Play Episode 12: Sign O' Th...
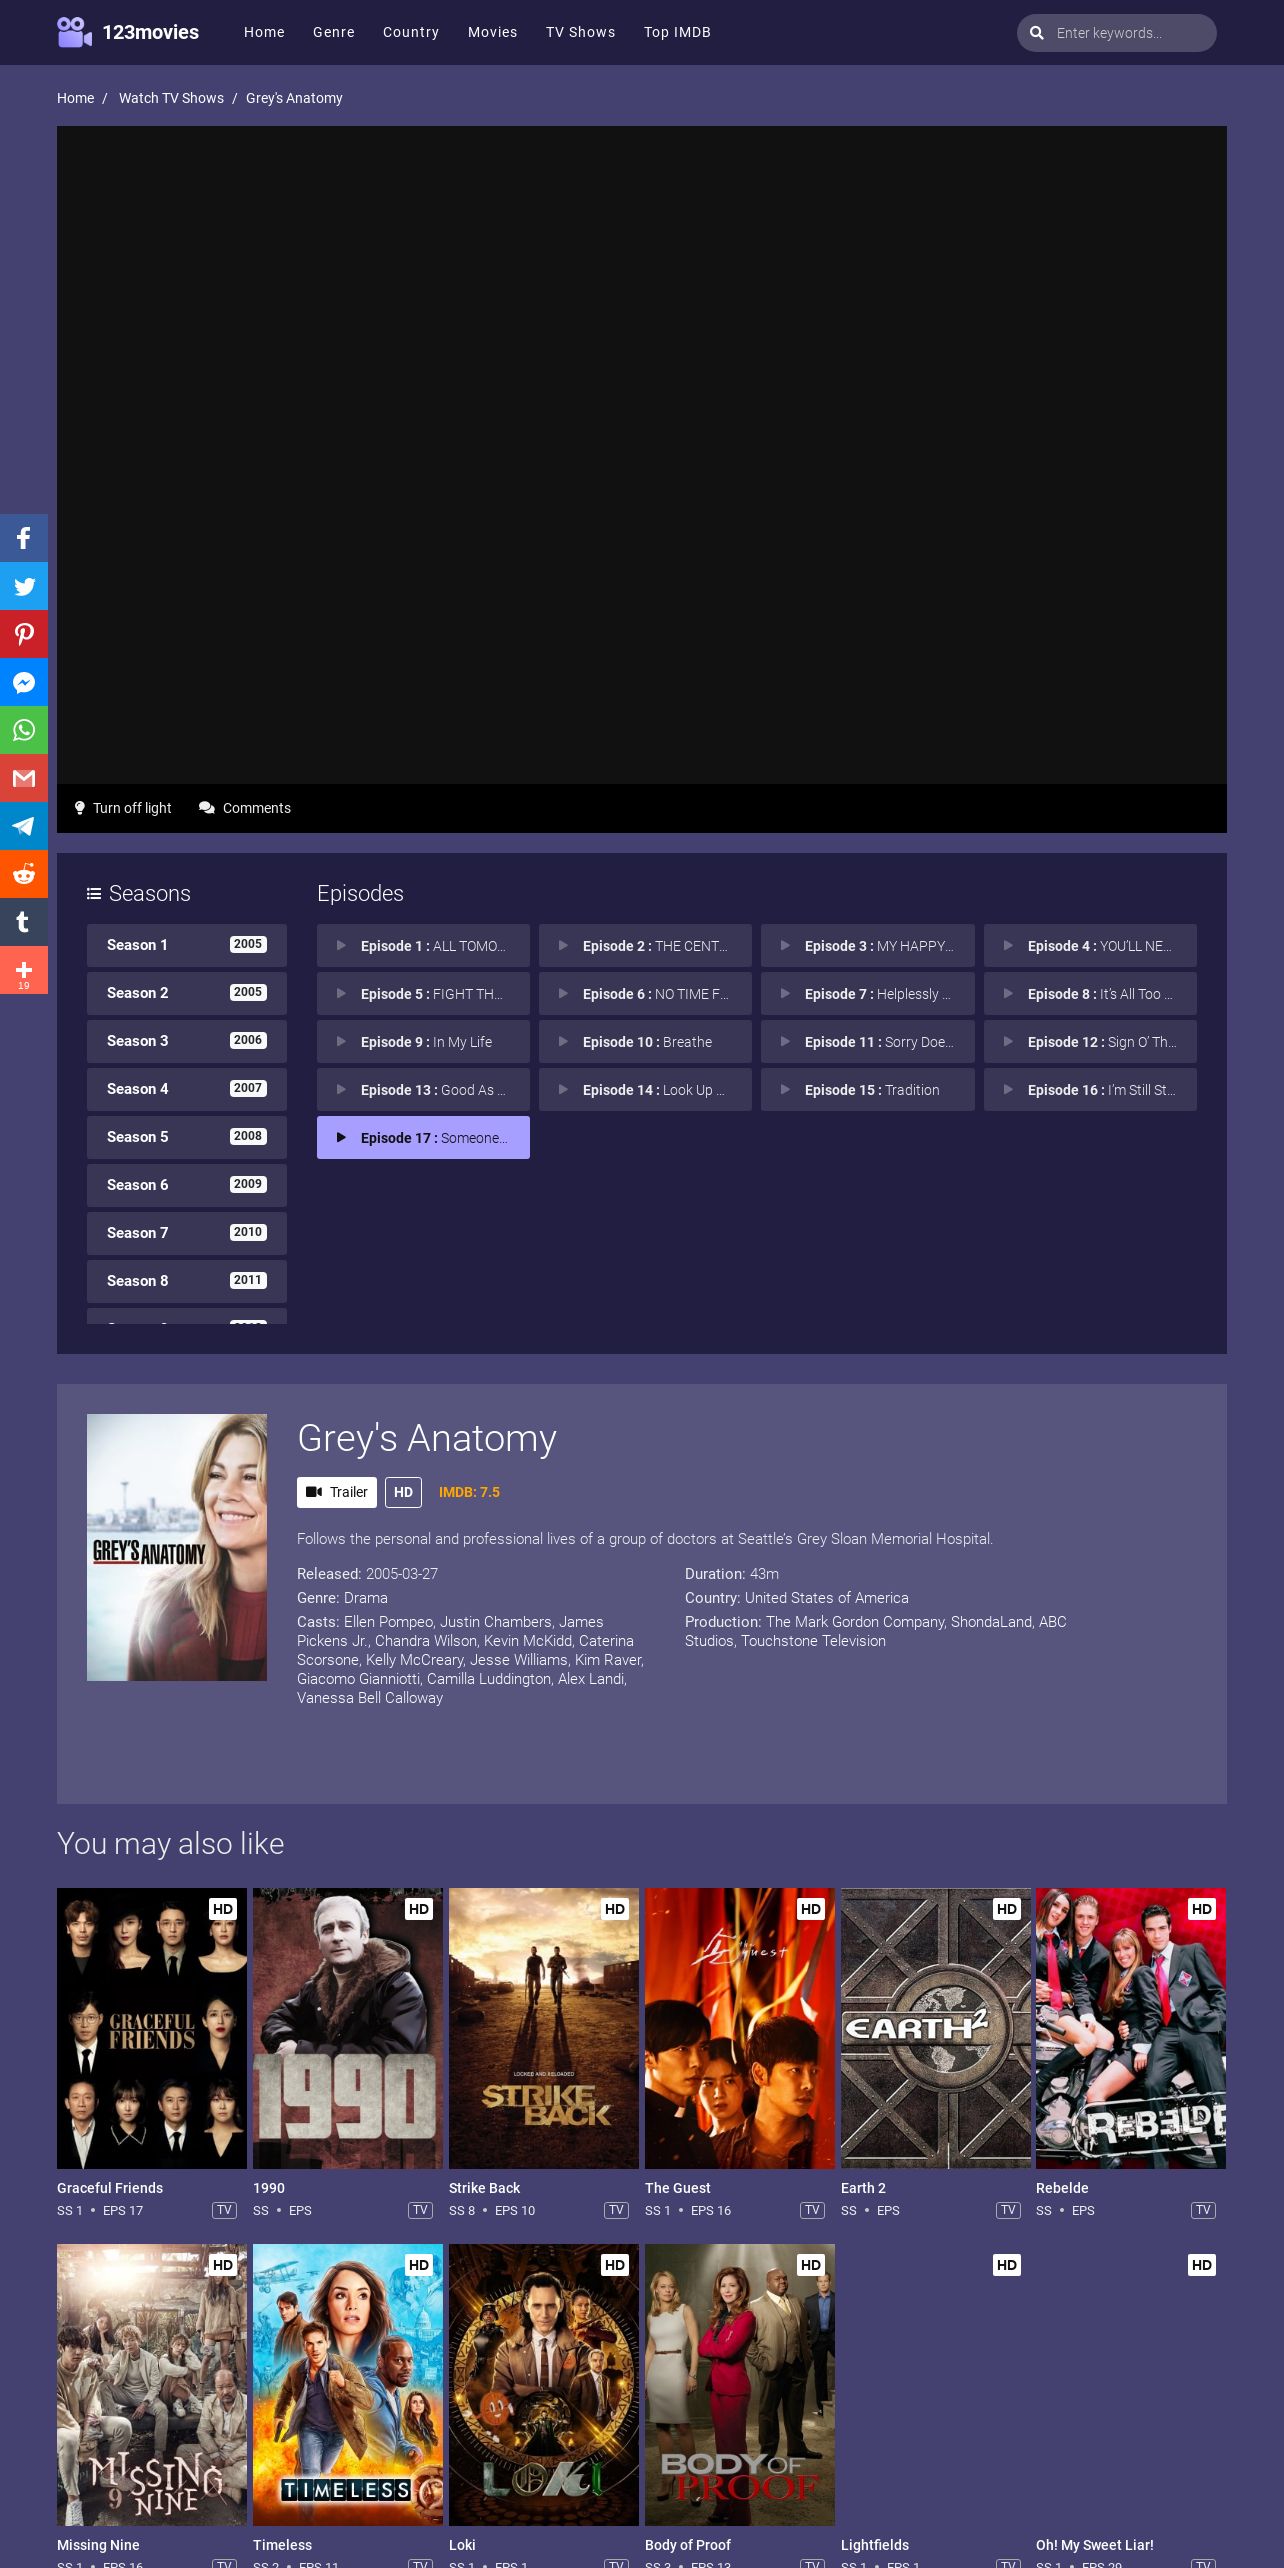The width and height of the screenshot is (1284, 2568). pyautogui.click(x=1090, y=1041)
